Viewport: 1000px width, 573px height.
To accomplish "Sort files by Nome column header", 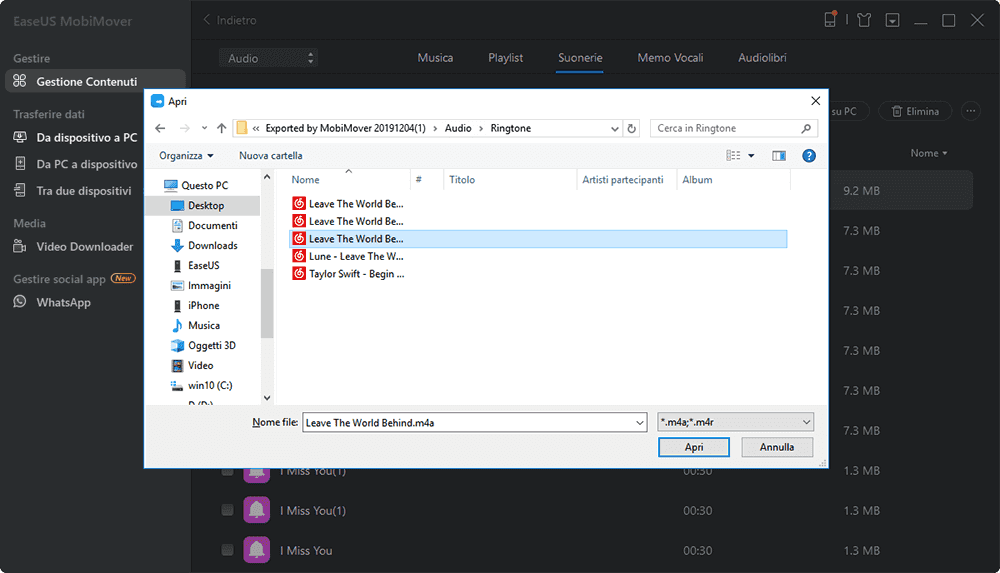I will [305, 180].
